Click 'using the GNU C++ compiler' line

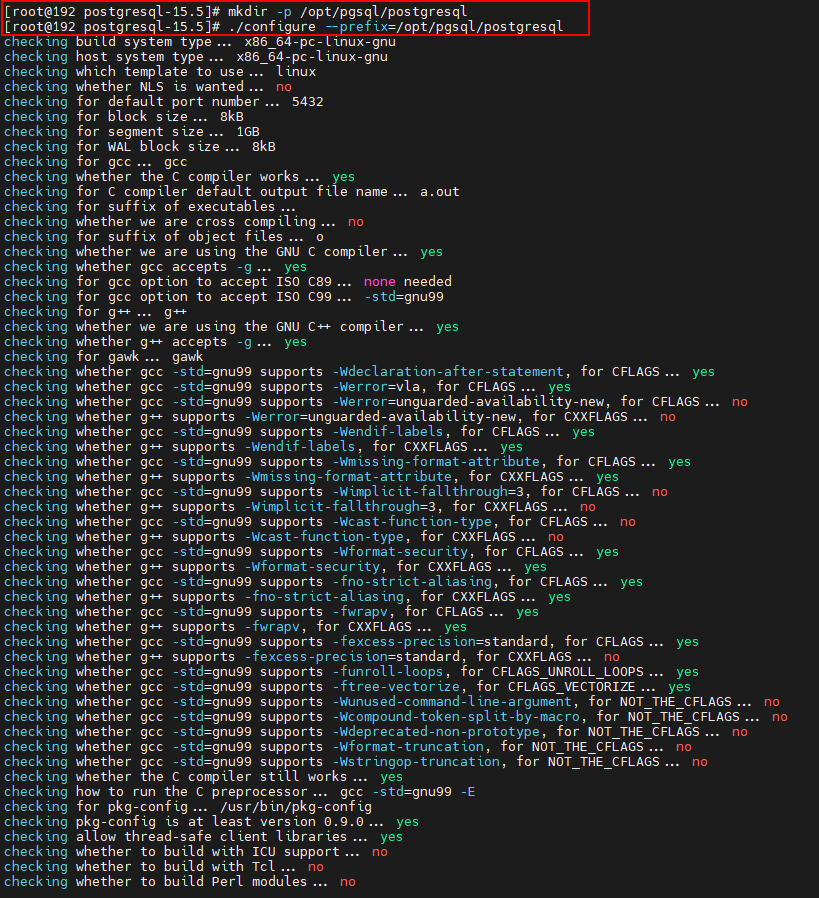point(231,326)
